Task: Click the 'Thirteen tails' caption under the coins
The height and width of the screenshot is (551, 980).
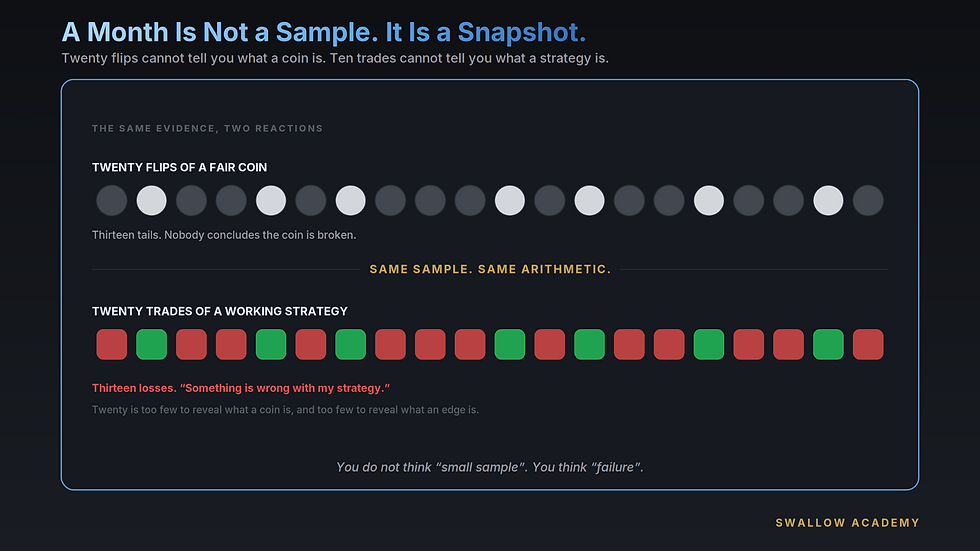Action: 224,235
